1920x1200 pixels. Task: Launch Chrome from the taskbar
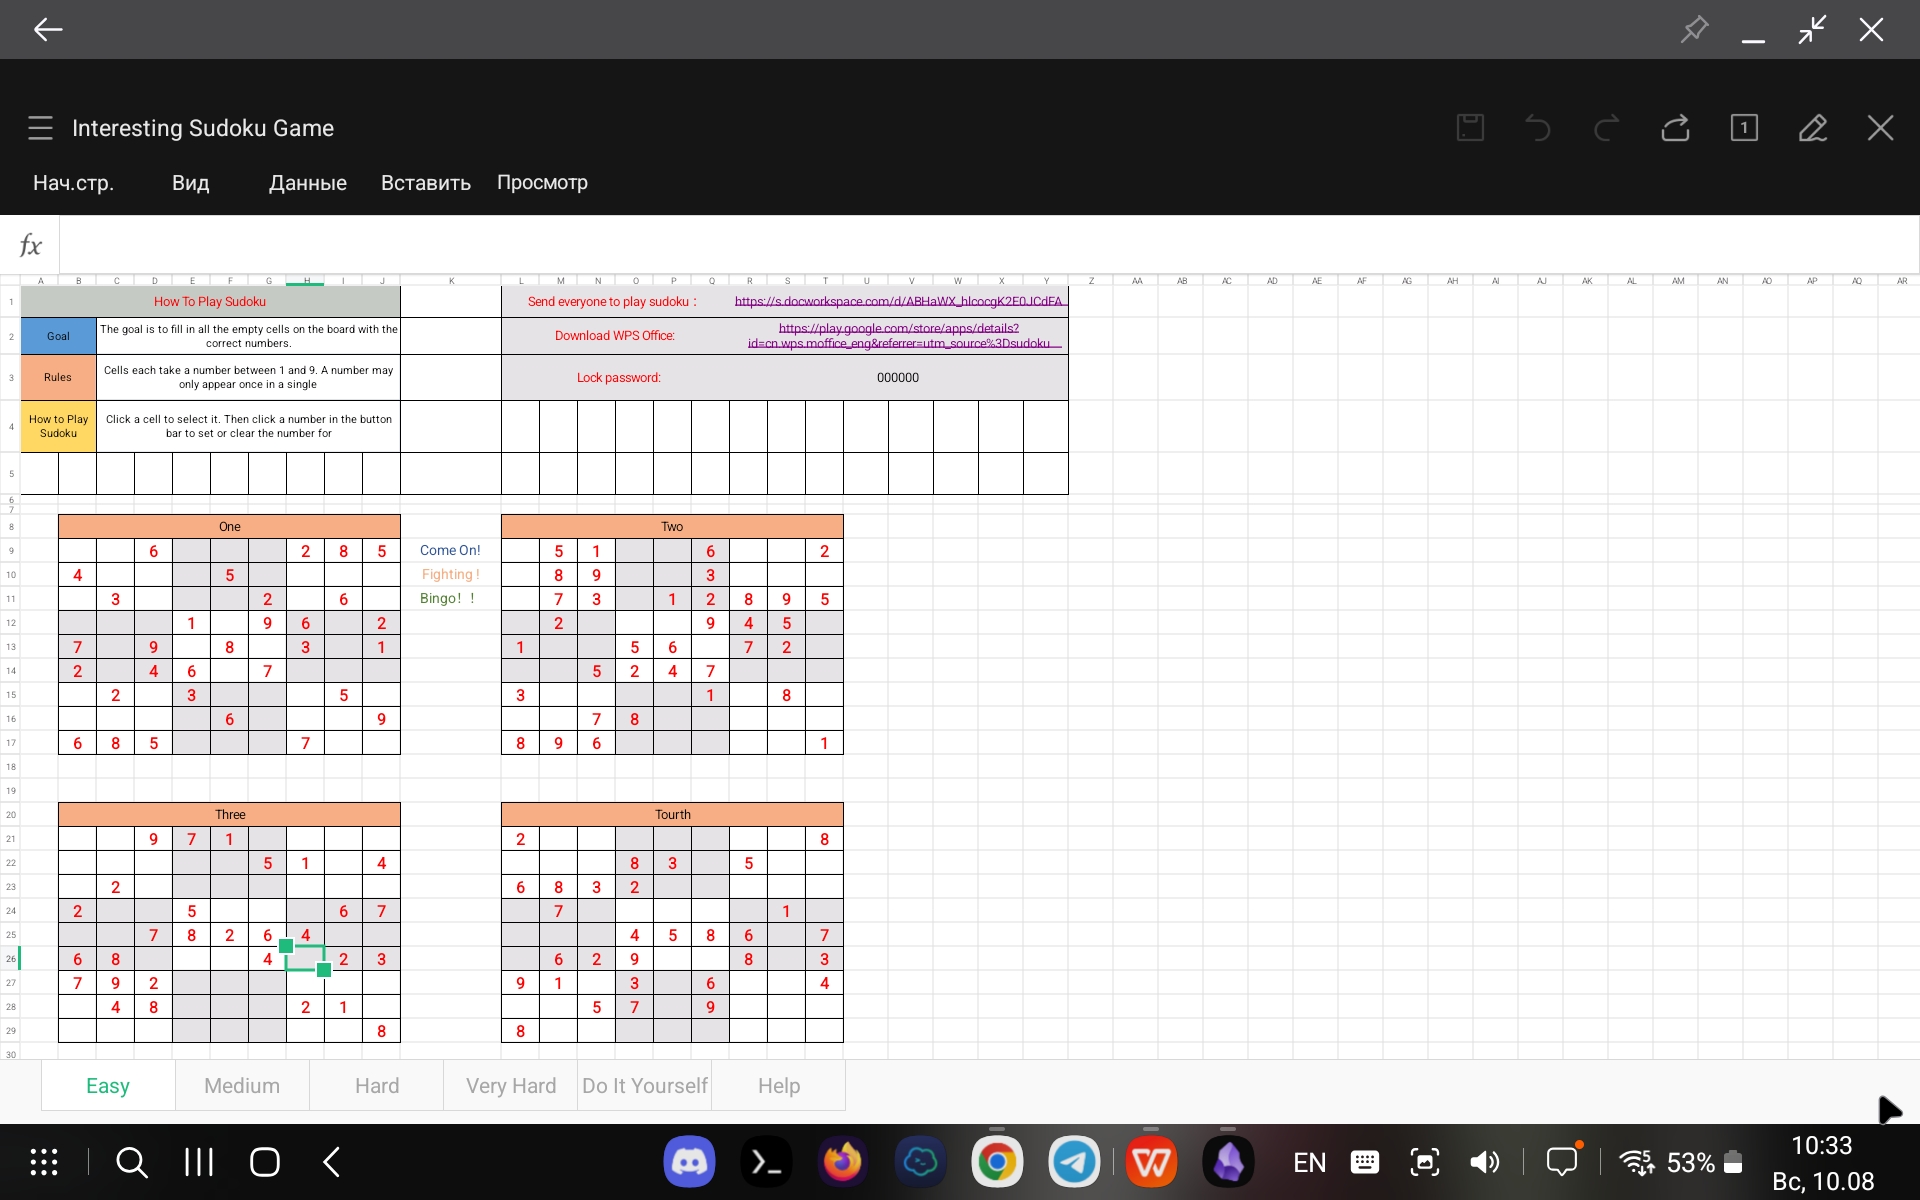997,1161
